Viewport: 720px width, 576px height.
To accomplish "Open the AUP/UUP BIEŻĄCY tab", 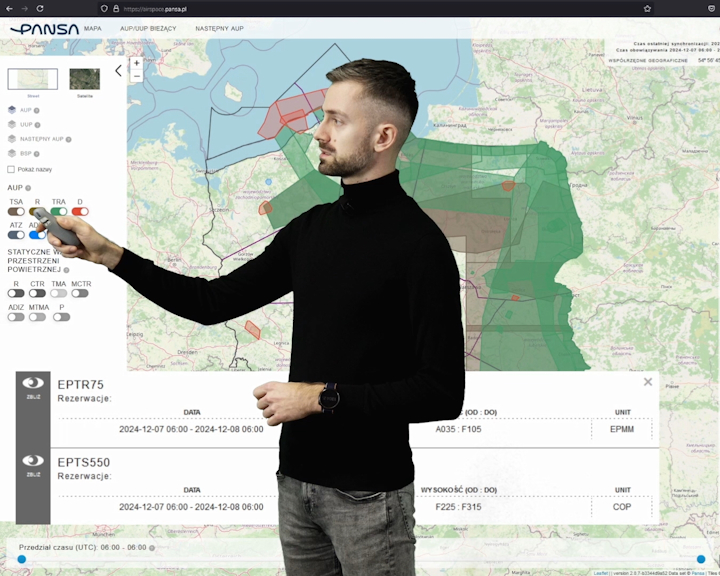I will click(x=148, y=29).
